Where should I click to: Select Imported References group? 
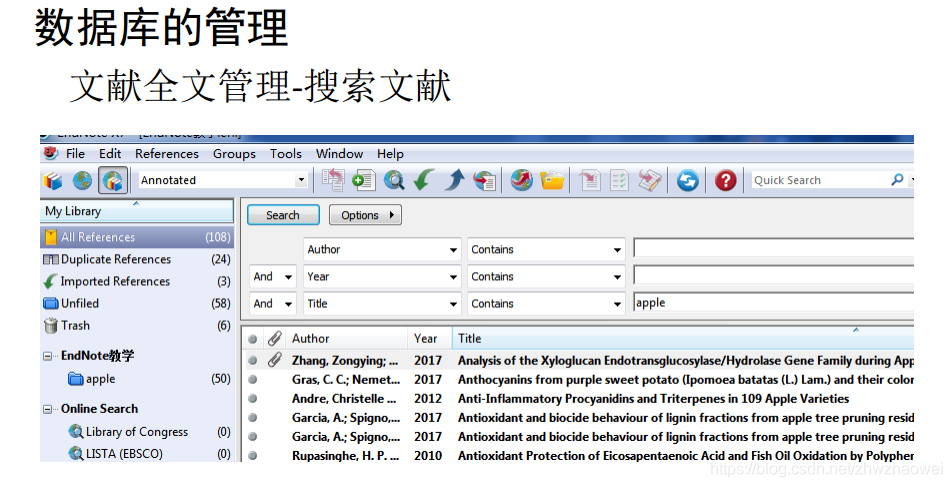[x=137, y=281]
